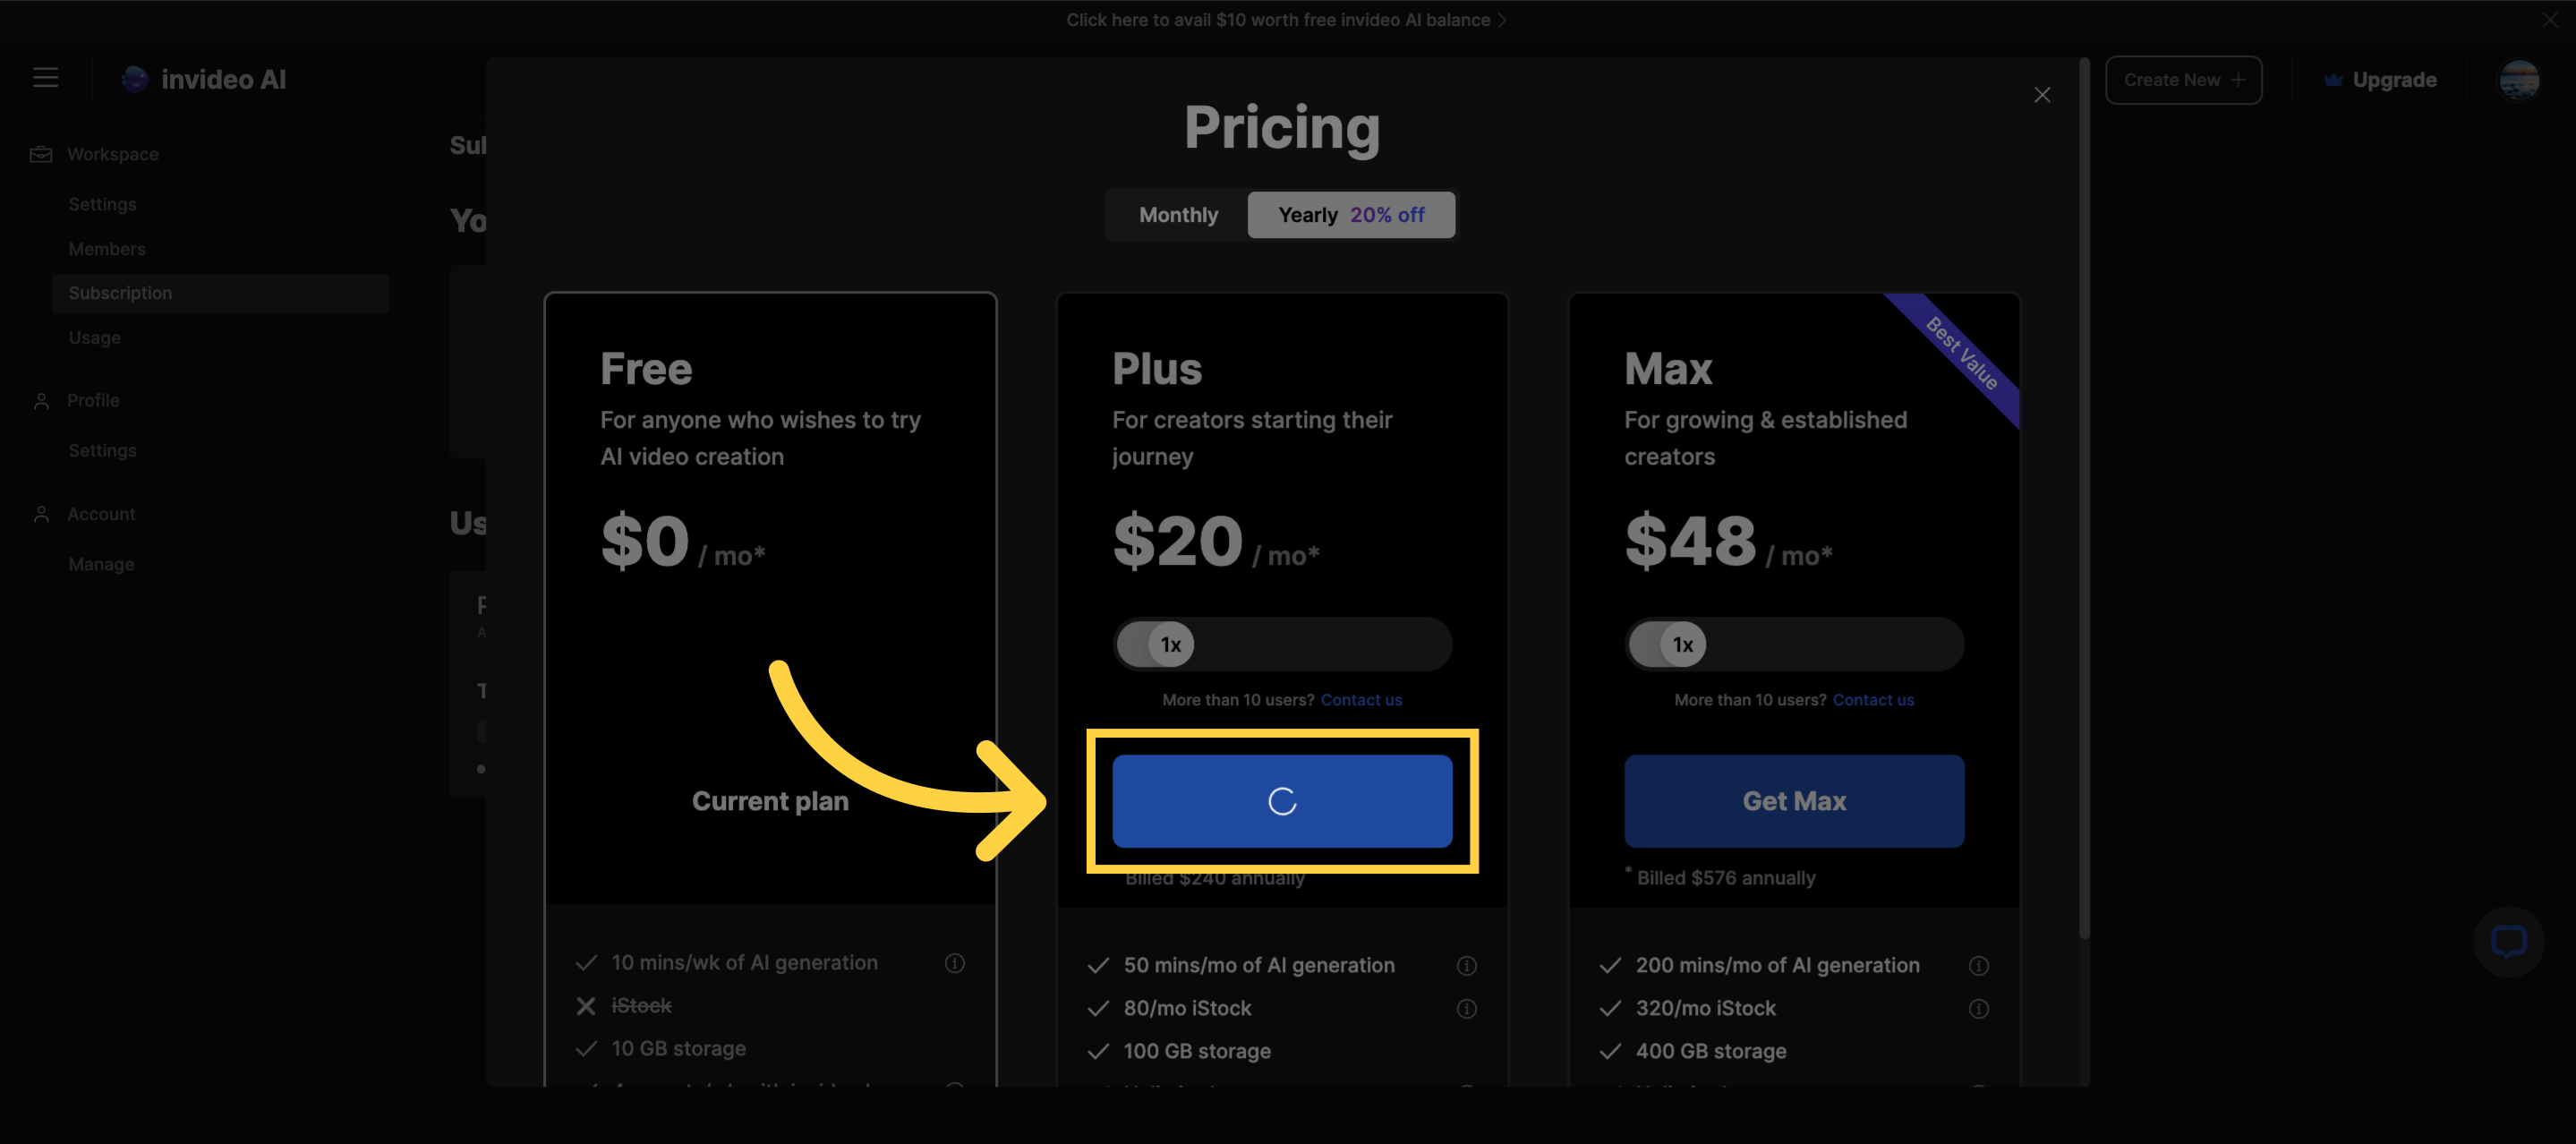This screenshot has height=1144, width=2576.
Task: Click the Max plan 1x users slider
Action: [1794, 644]
